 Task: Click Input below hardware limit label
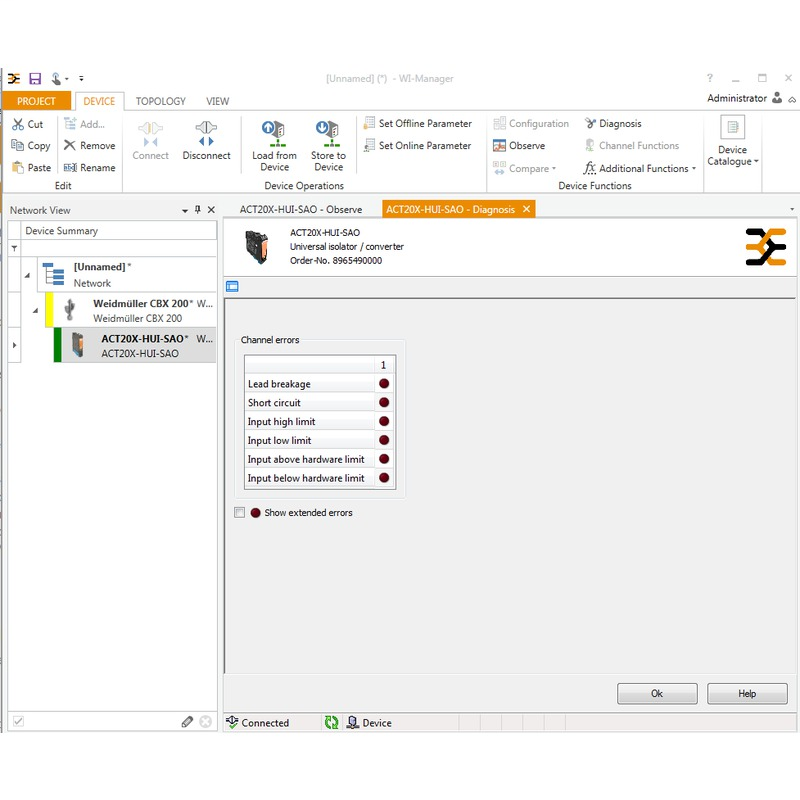point(306,478)
